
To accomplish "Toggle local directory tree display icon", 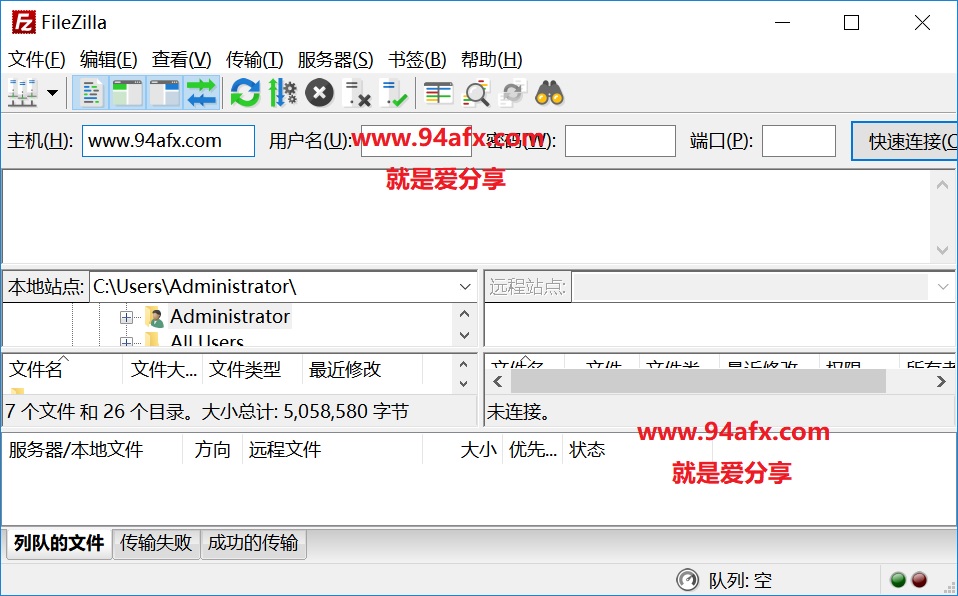I will coord(128,94).
